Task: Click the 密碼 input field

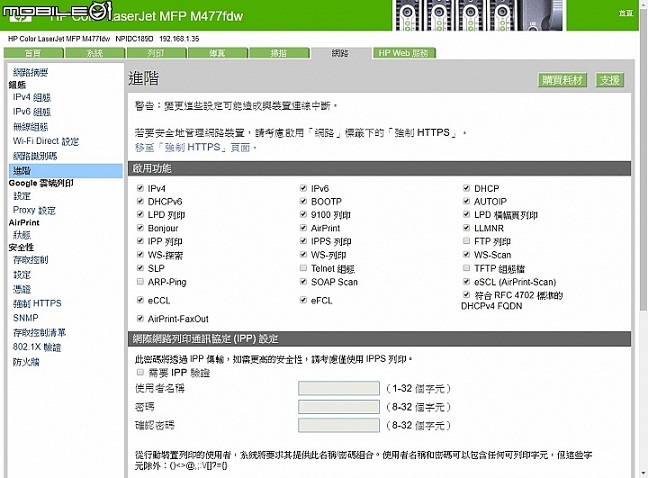Action: 339,407
